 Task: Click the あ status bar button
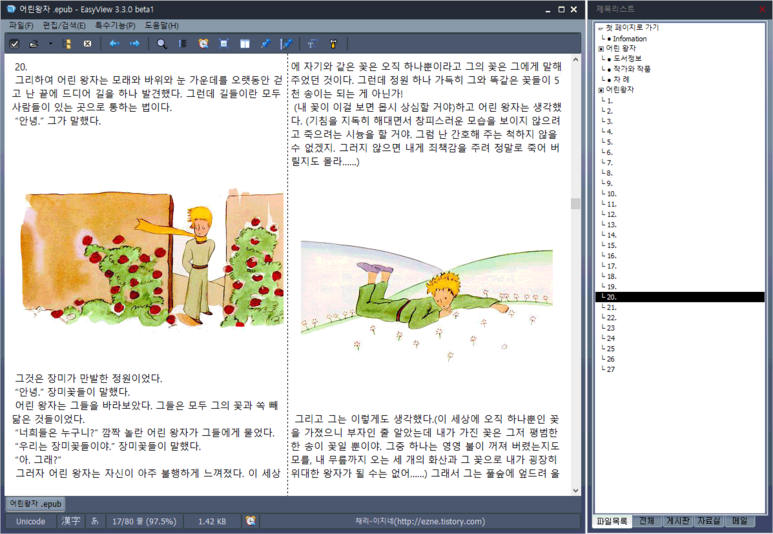pos(95,521)
